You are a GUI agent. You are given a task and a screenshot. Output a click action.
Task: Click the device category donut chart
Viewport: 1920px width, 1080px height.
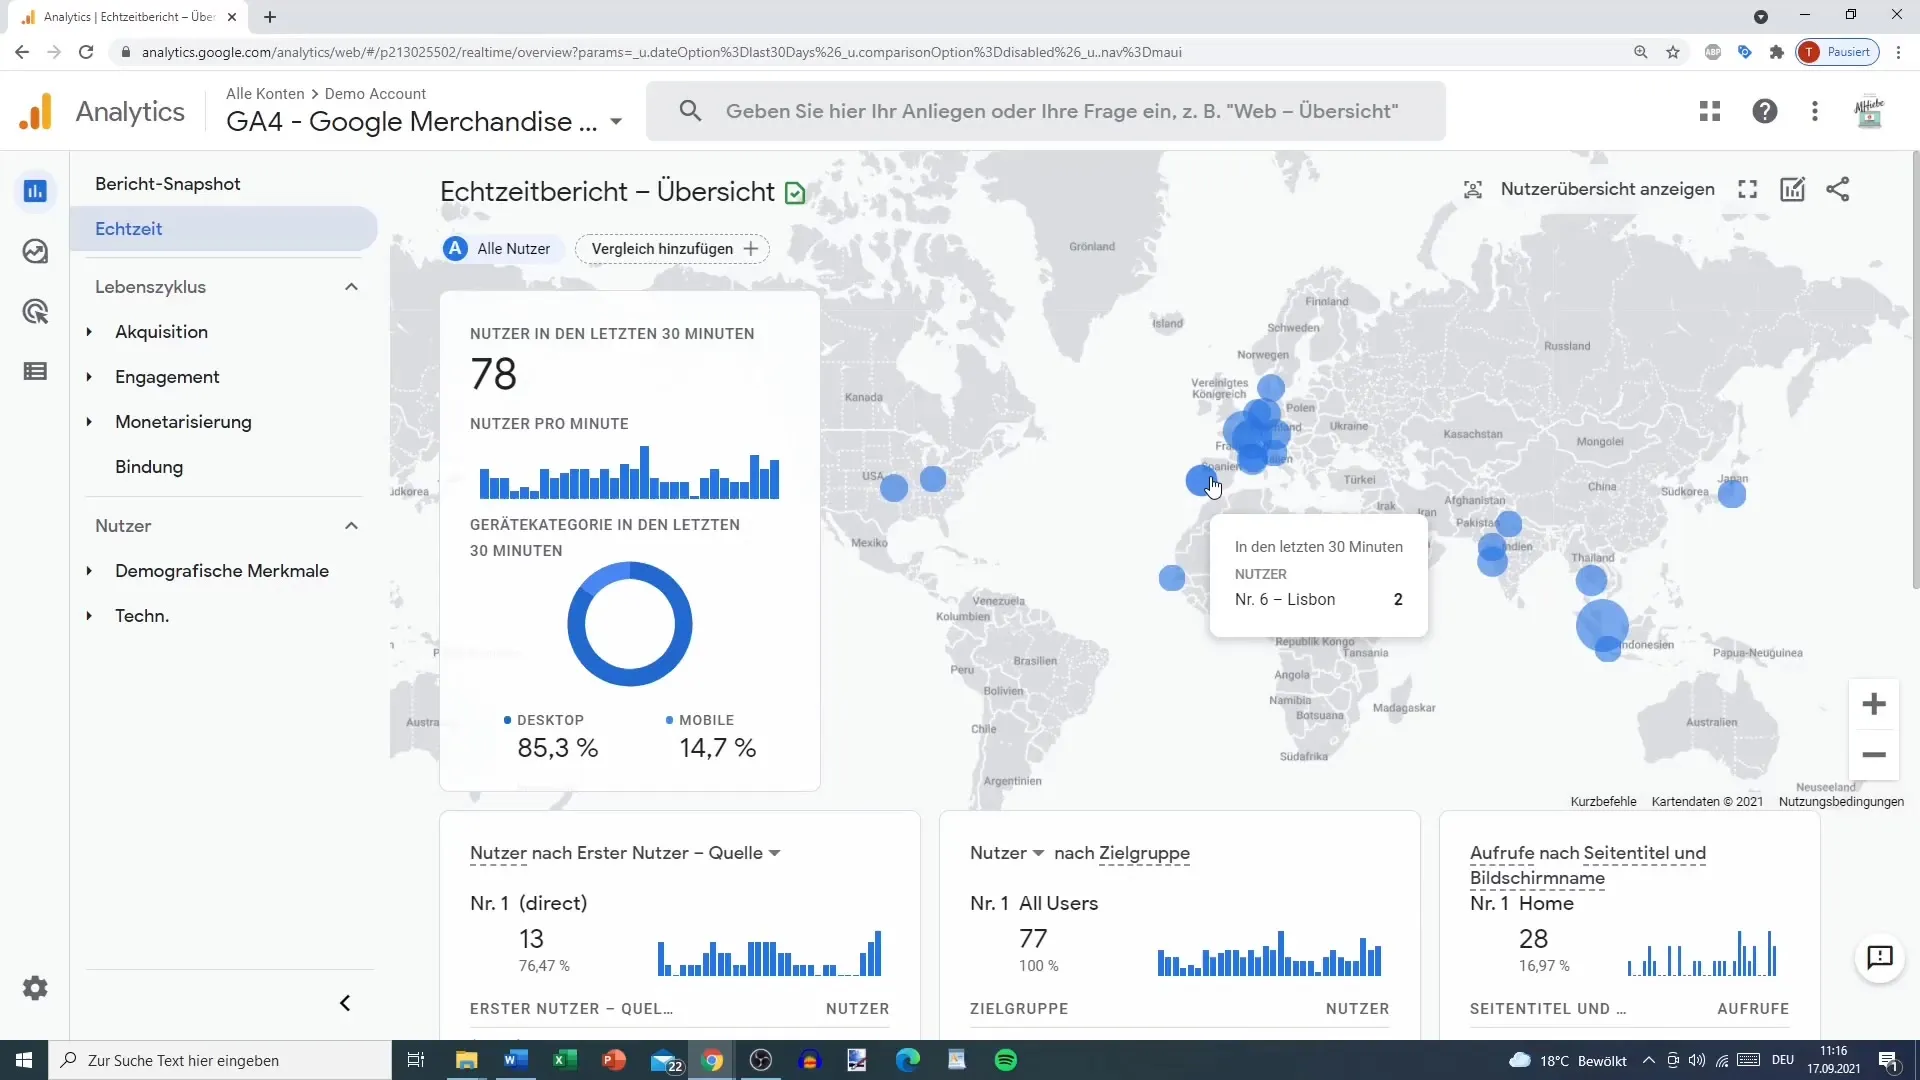pos(630,624)
